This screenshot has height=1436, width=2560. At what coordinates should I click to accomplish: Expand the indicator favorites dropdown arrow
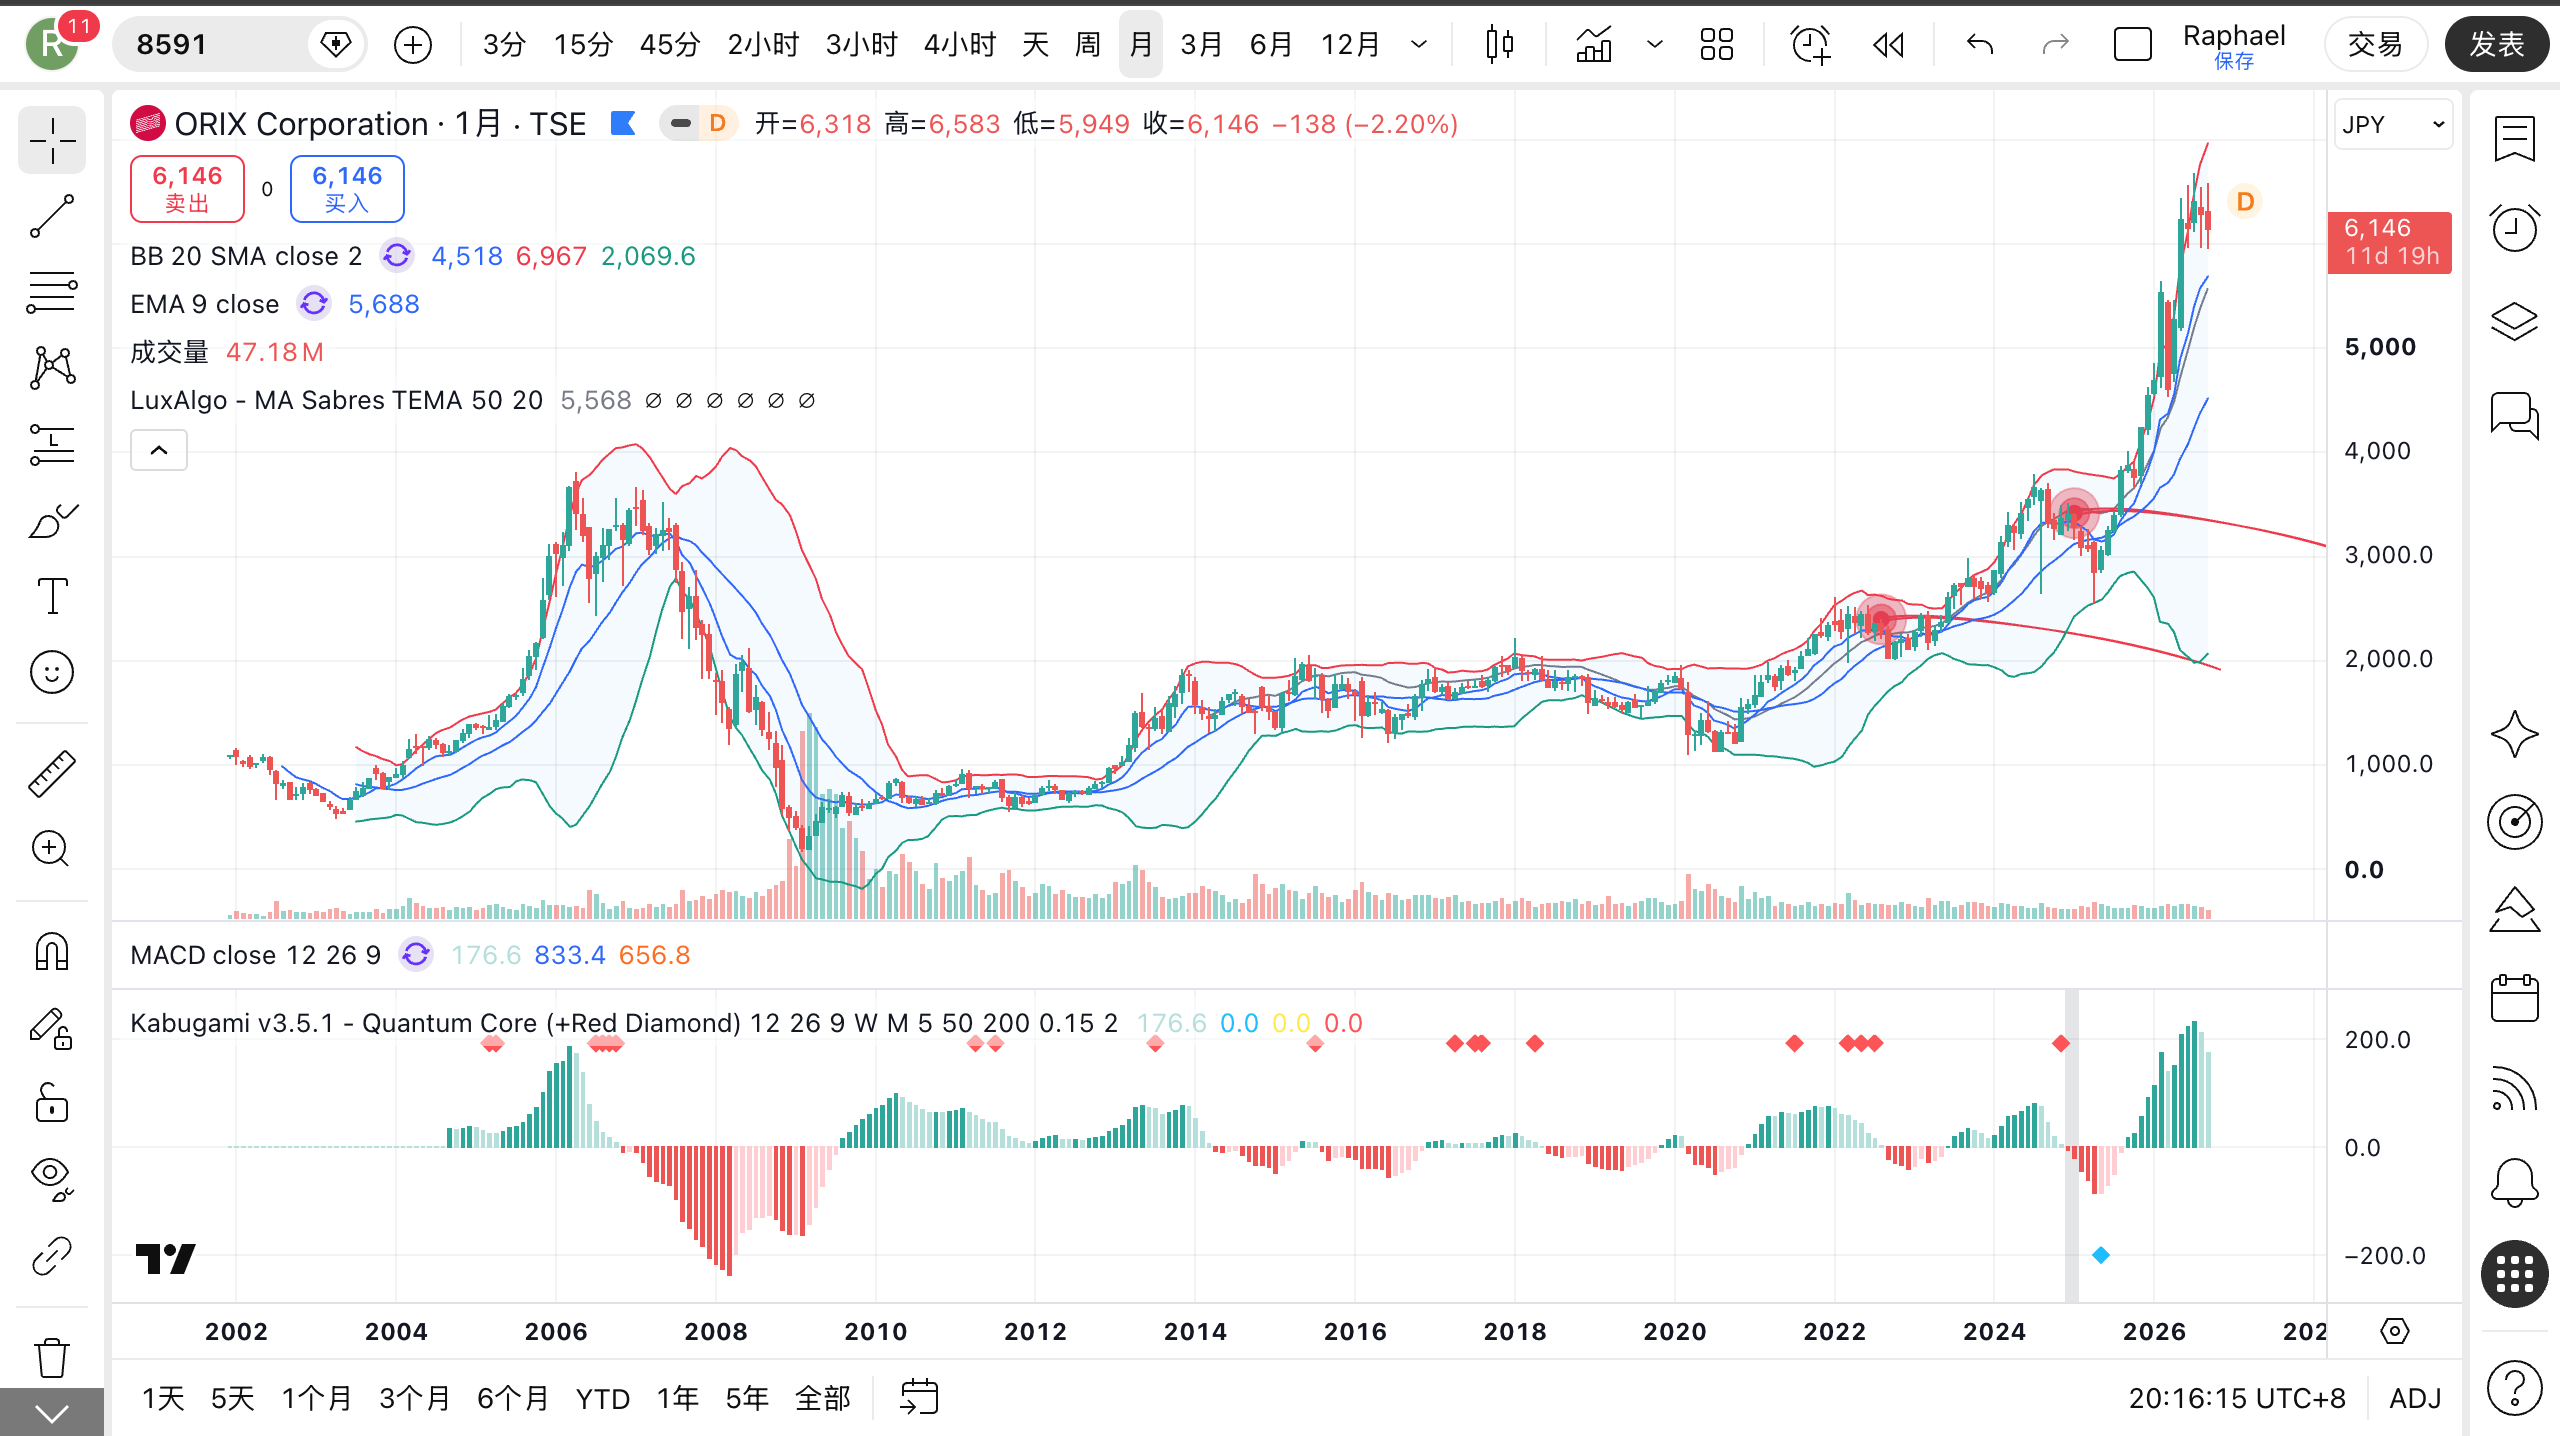click(x=1654, y=44)
